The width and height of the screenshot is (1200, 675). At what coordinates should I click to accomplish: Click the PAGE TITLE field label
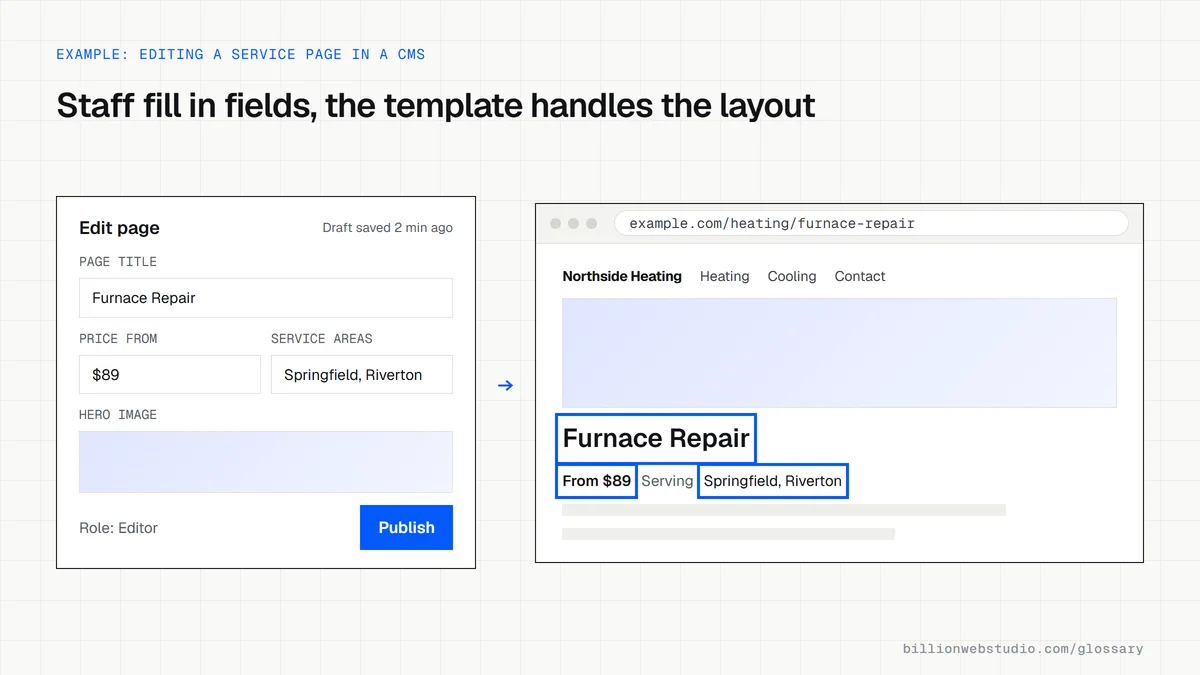click(118, 262)
